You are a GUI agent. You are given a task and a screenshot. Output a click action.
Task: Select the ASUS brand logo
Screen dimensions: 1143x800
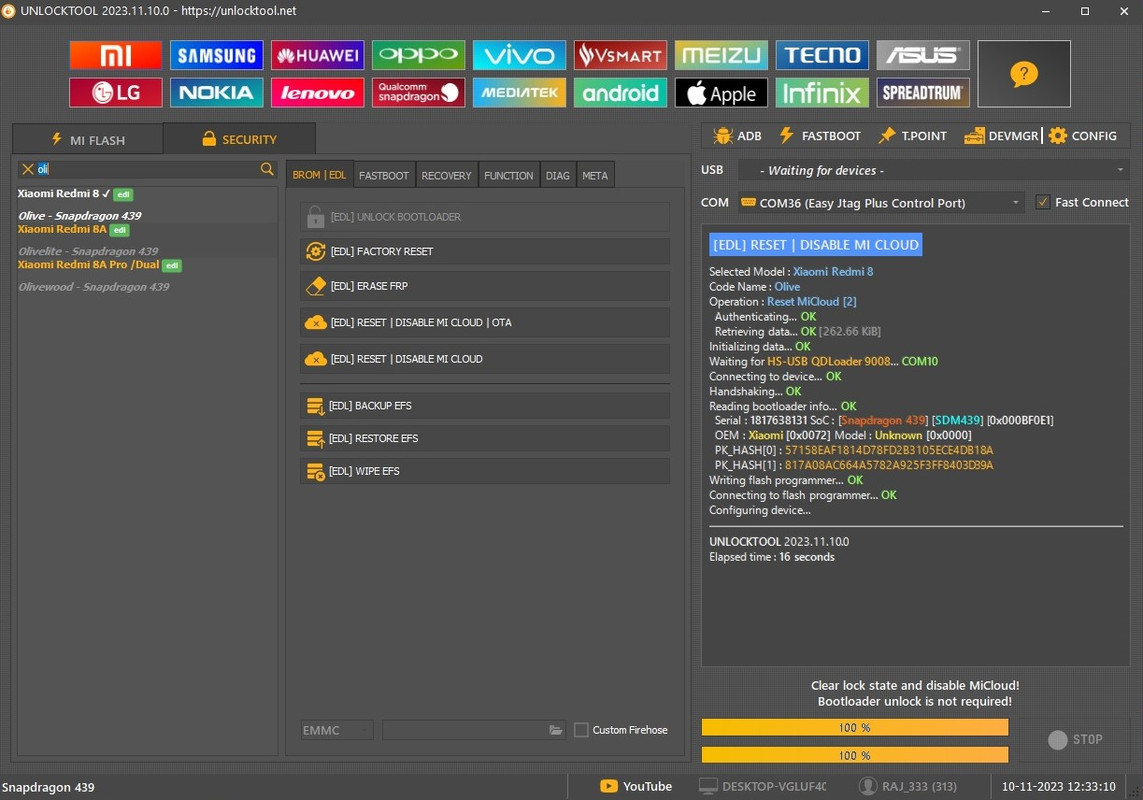click(923, 55)
